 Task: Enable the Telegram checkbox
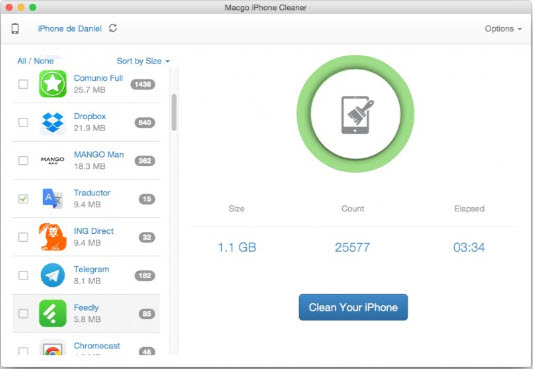(x=23, y=275)
